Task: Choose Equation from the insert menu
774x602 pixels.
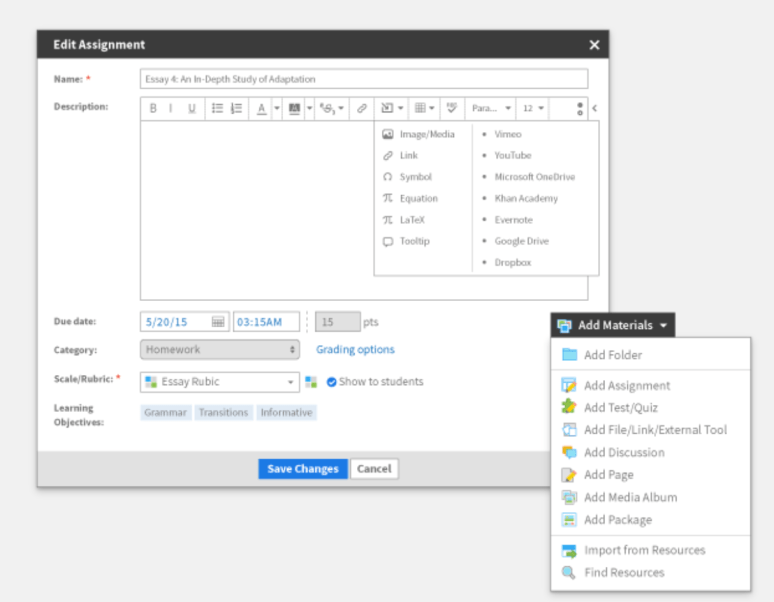Action: click(418, 198)
